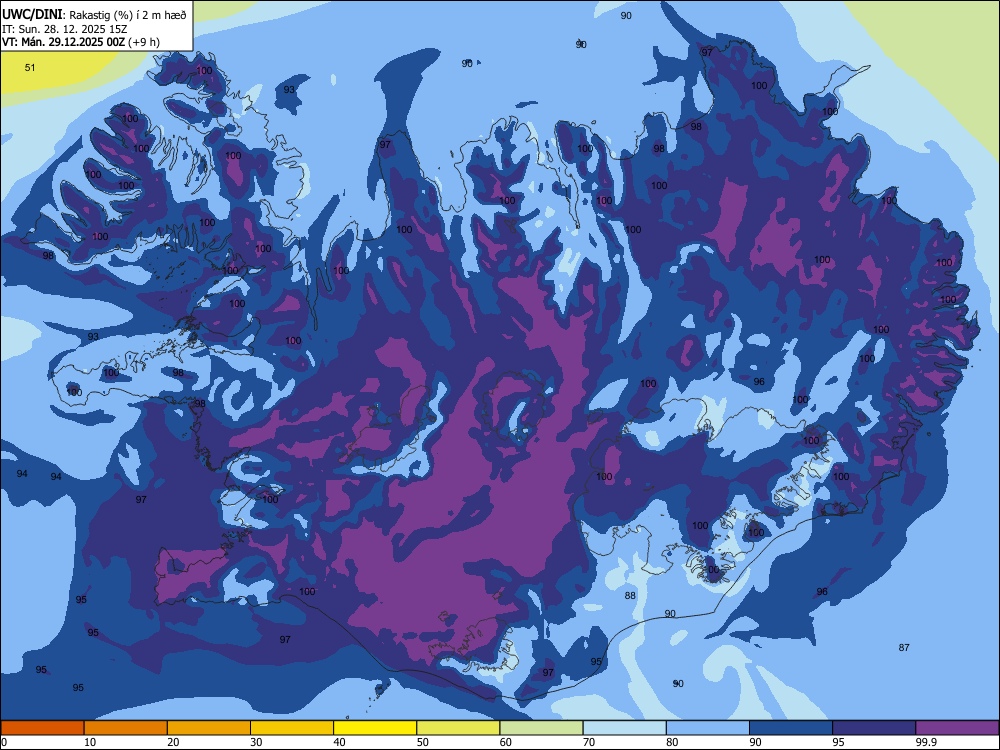Click the 'IT: Sun. 28. 12. 2025 15Z' line
This screenshot has width=1000, height=750.
click(x=64, y=29)
